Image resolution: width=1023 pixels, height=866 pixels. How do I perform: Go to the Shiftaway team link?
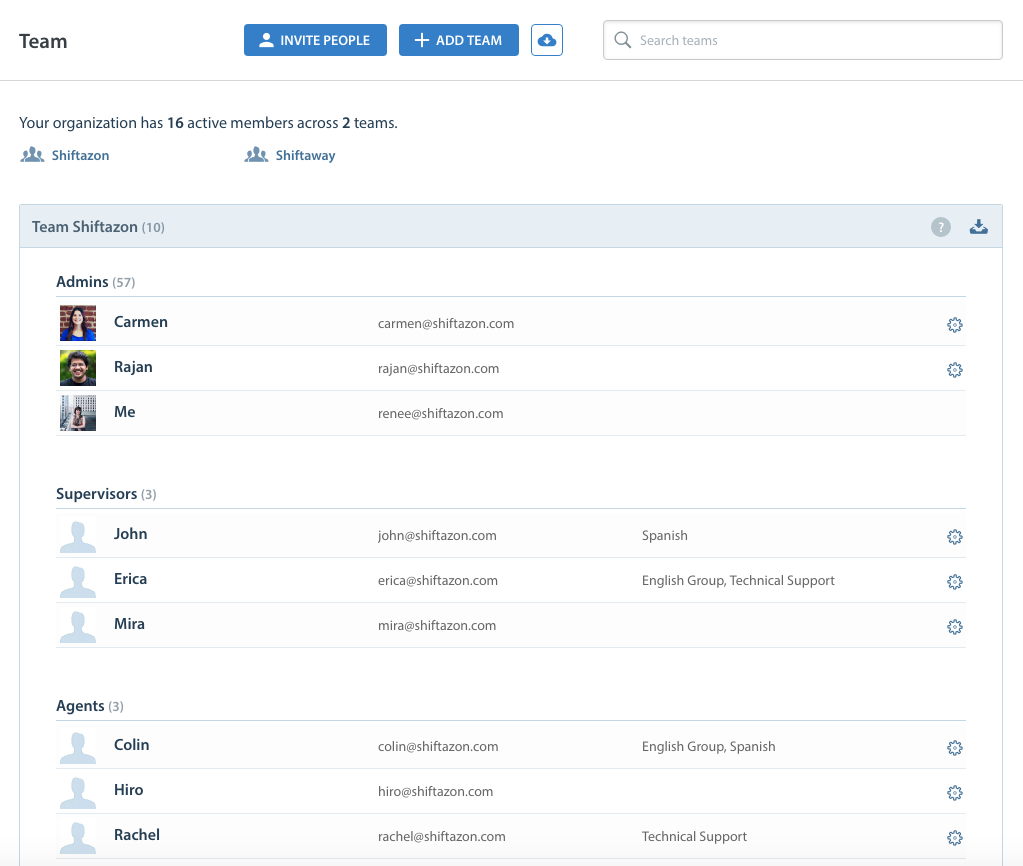click(x=305, y=156)
